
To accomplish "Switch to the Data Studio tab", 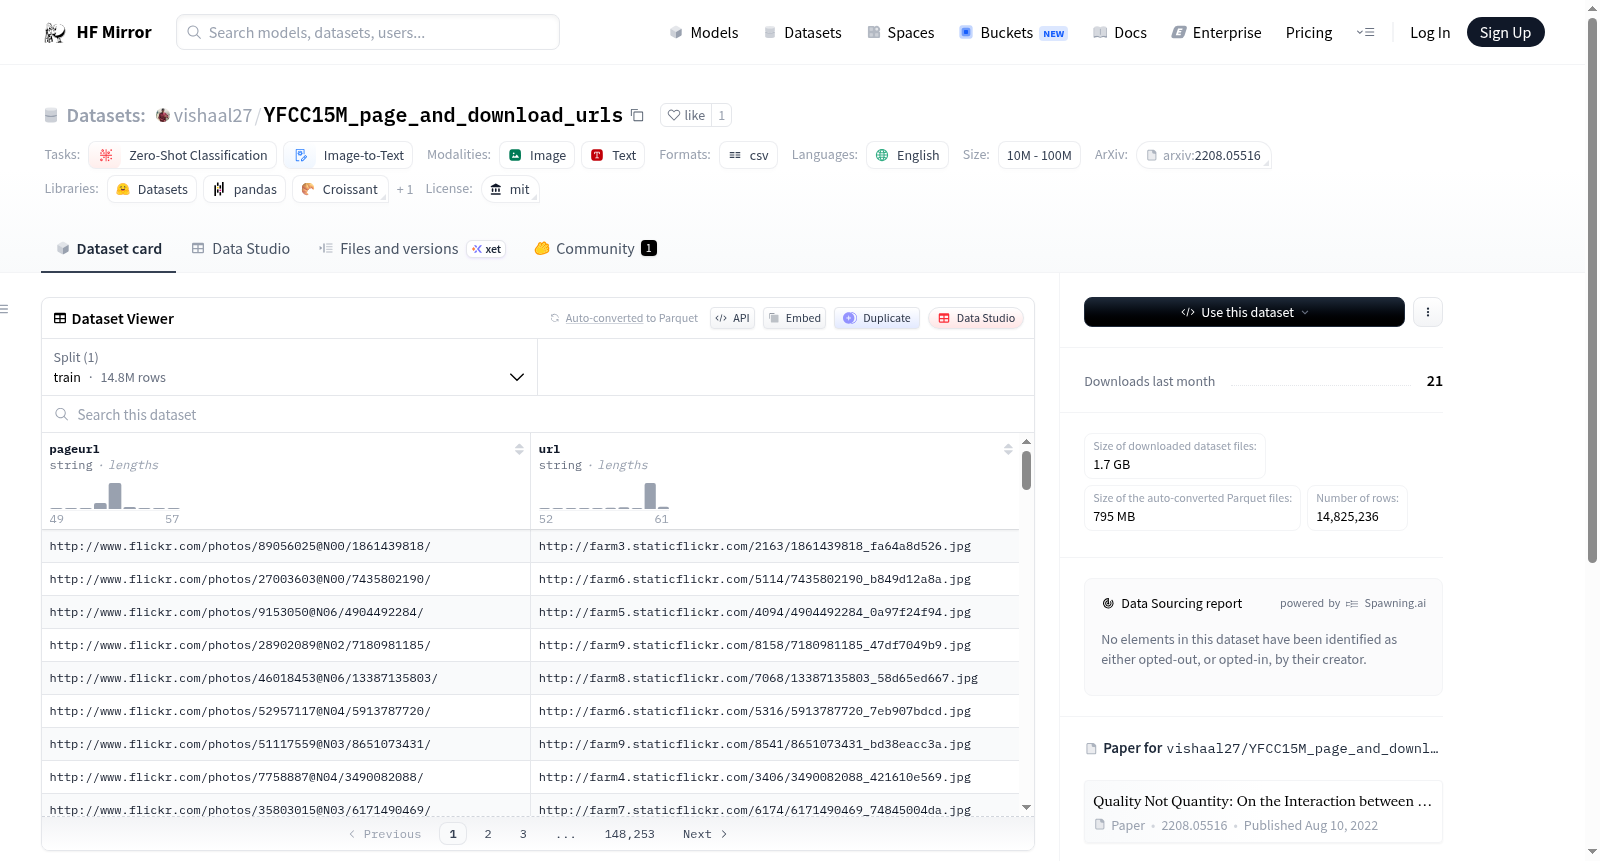I will pyautogui.click(x=241, y=249).
